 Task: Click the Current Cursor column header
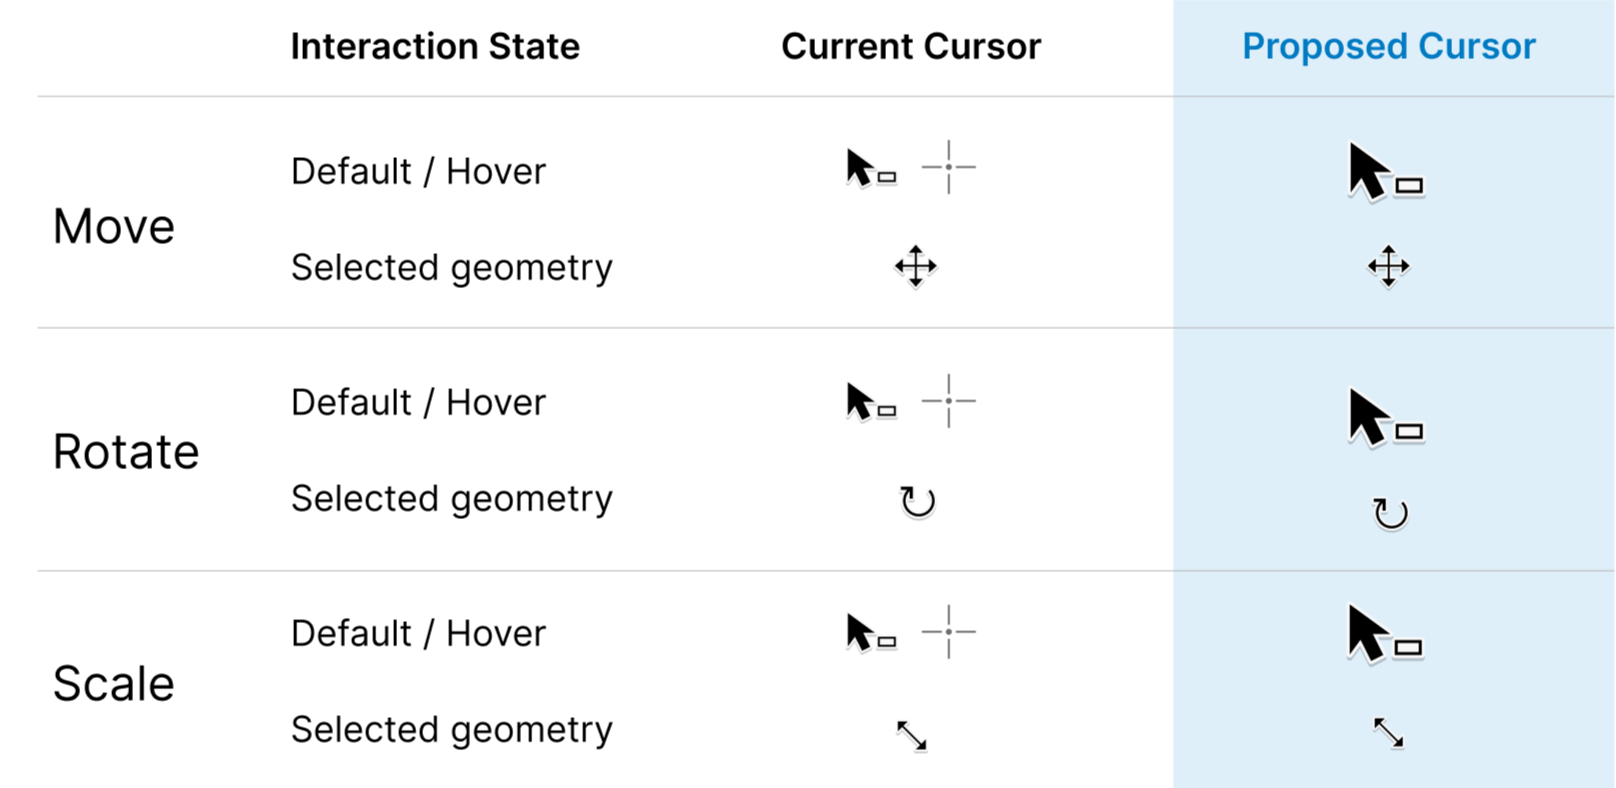pos(911,46)
